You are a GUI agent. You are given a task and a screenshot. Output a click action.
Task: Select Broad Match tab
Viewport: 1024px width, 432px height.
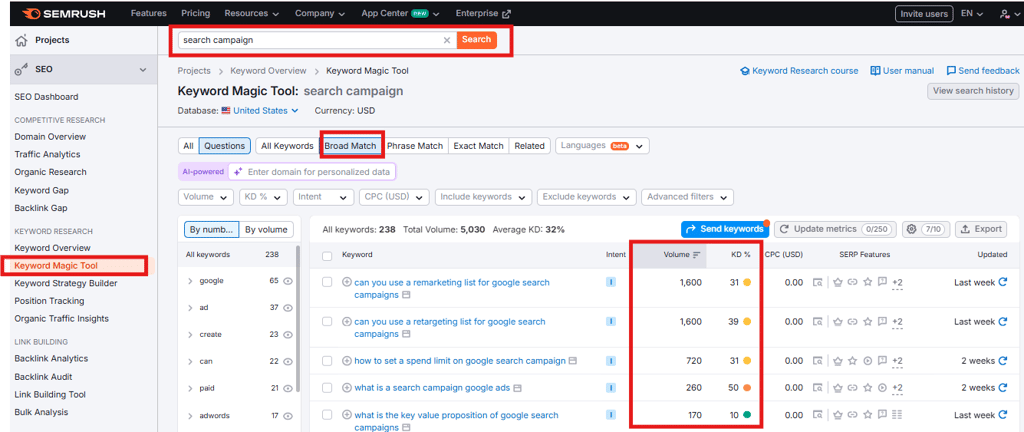pyautogui.click(x=351, y=146)
